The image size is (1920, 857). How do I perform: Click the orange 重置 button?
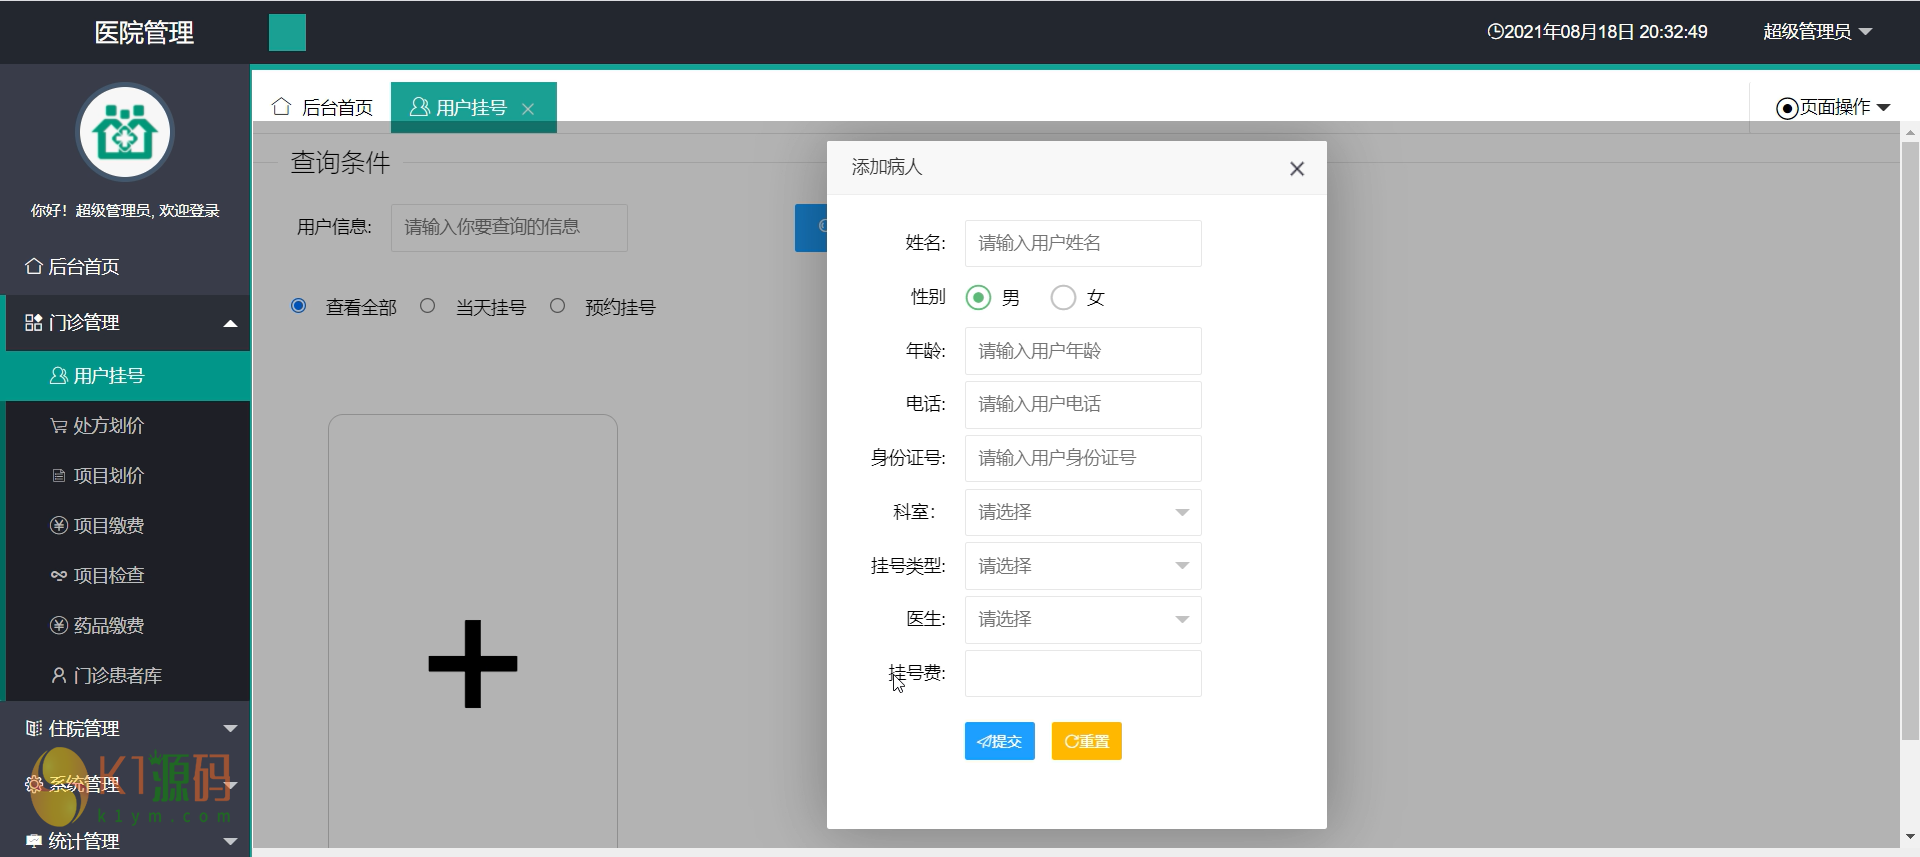[1086, 741]
